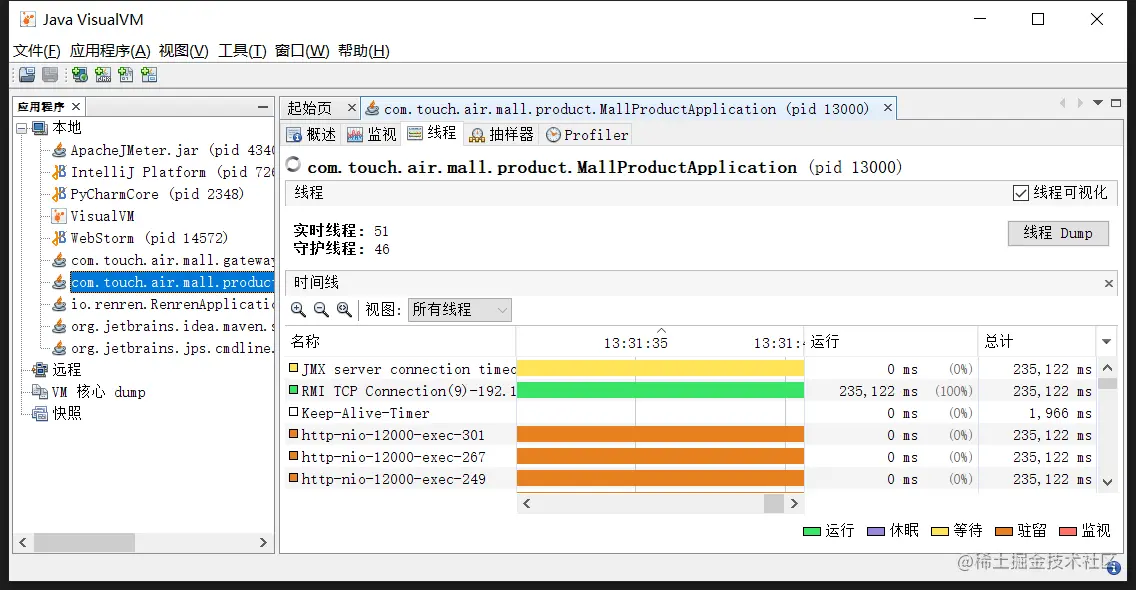This screenshot has height=590, width=1136.
Task: Select org.jetbrains.jps.cmdline node
Action: click(x=163, y=348)
